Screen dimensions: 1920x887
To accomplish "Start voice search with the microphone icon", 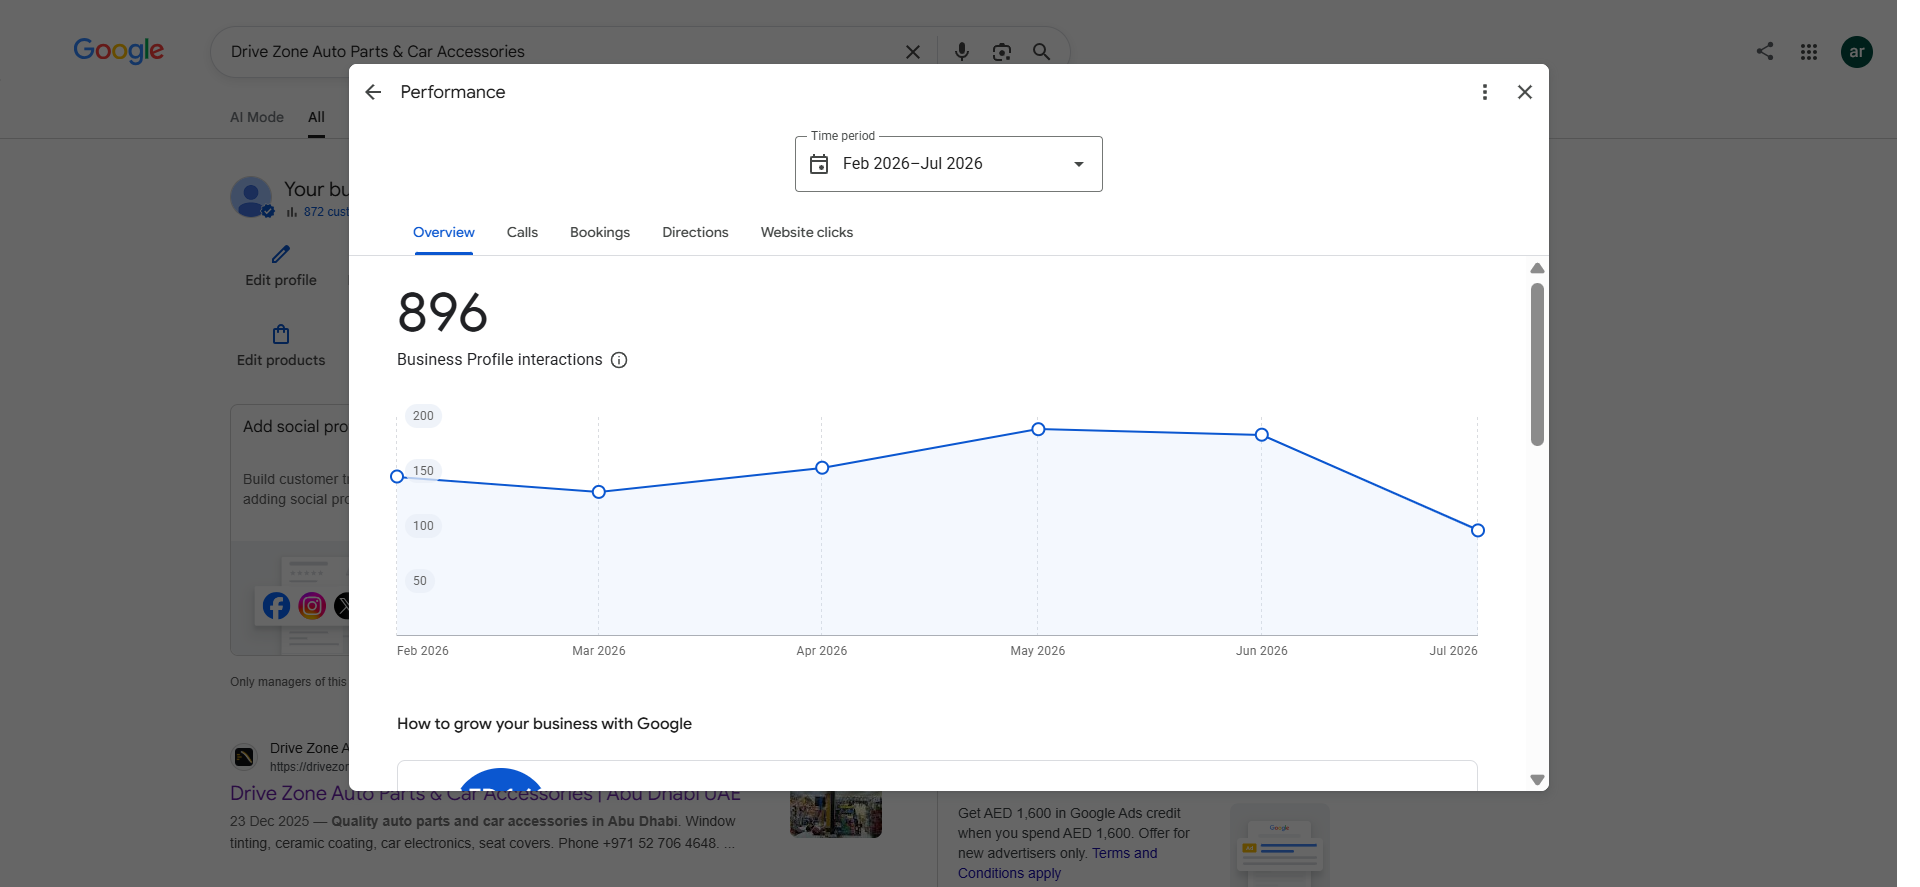I will click(962, 52).
